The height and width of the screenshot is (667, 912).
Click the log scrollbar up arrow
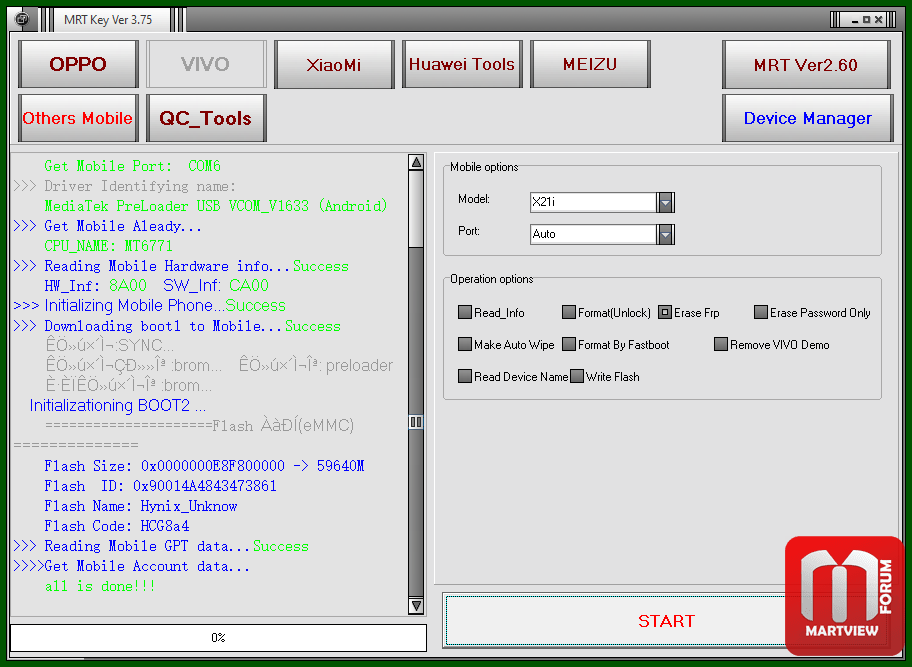(416, 162)
